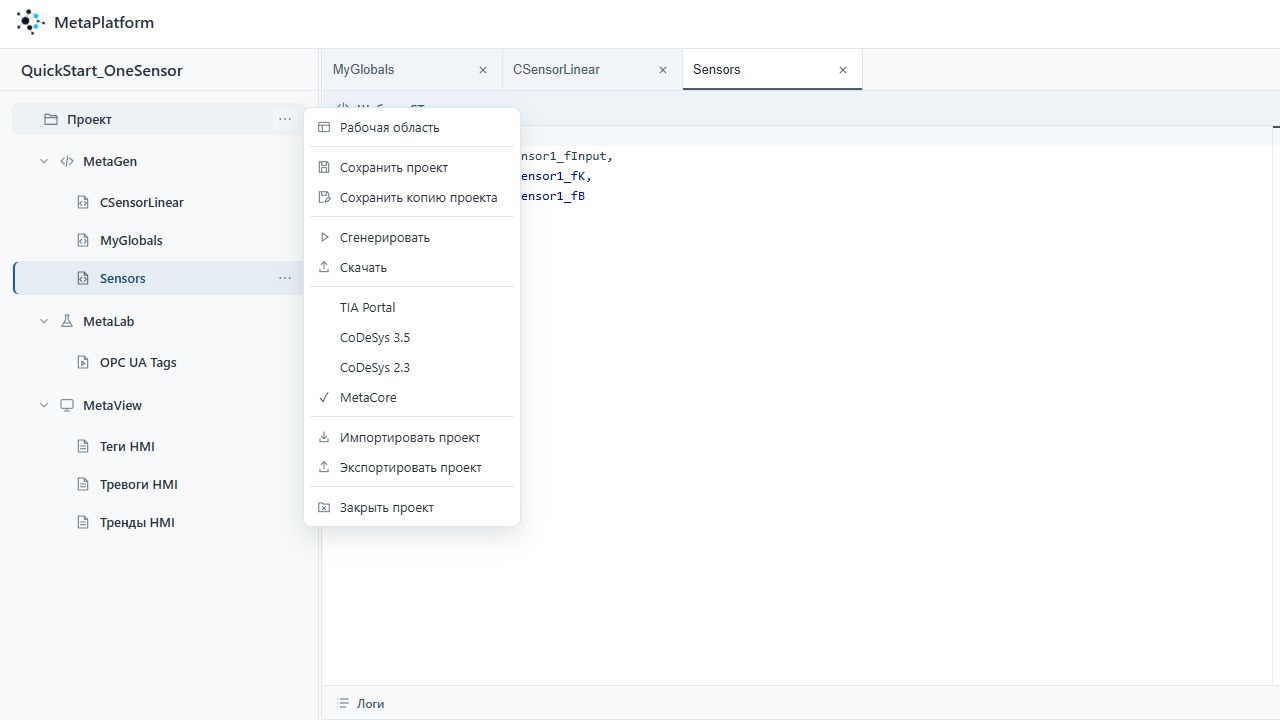The image size is (1280, 720).
Task: Click the OPC UA Tags file icon
Action: (84, 362)
